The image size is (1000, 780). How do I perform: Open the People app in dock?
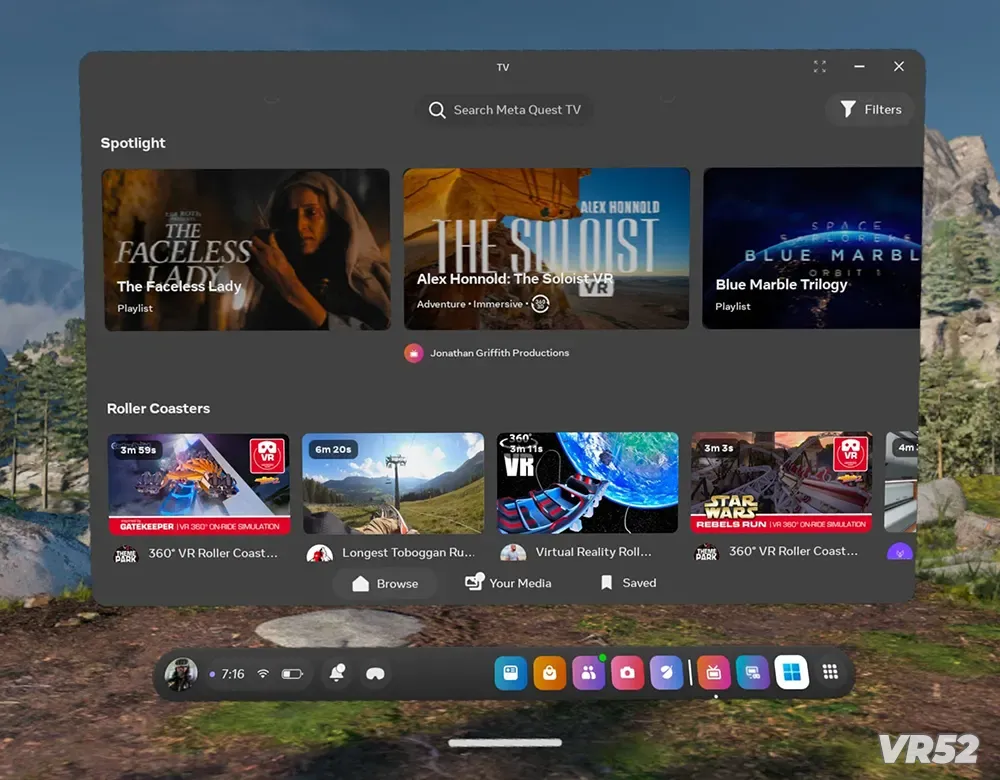click(589, 673)
